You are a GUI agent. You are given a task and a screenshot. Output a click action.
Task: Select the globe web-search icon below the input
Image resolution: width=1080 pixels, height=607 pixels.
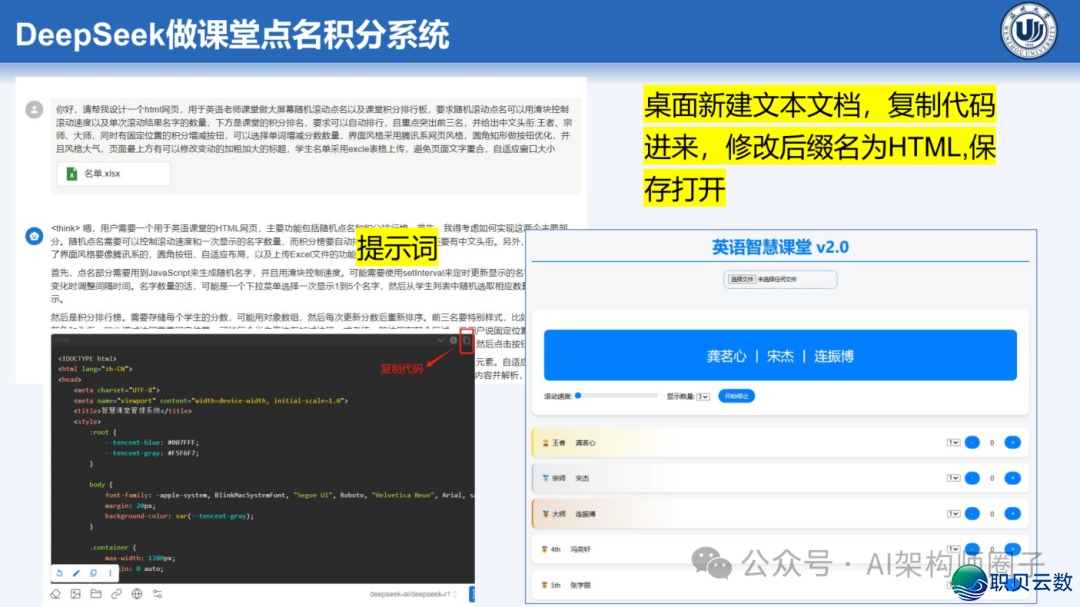click(x=136, y=593)
